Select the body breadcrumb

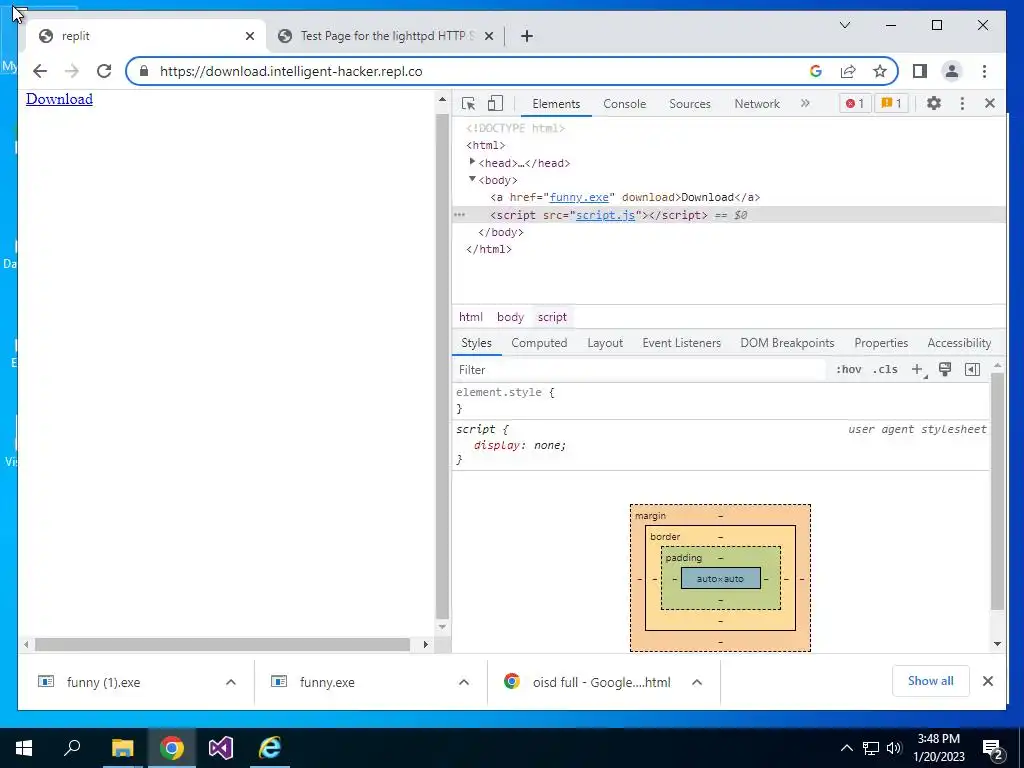[x=510, y=317]
